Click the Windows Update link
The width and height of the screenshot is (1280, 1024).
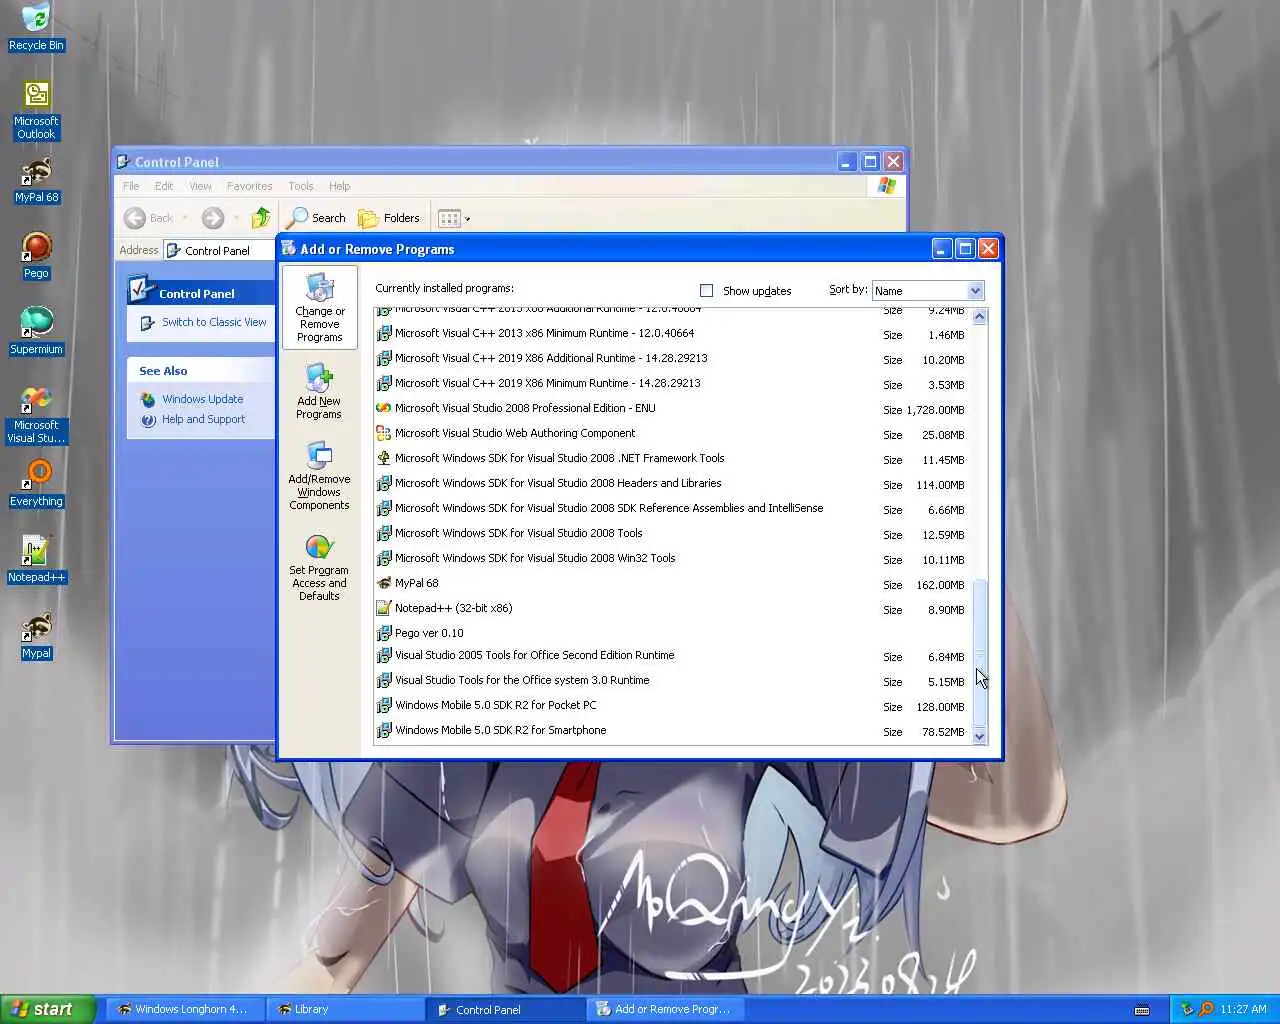coord(202,399)
